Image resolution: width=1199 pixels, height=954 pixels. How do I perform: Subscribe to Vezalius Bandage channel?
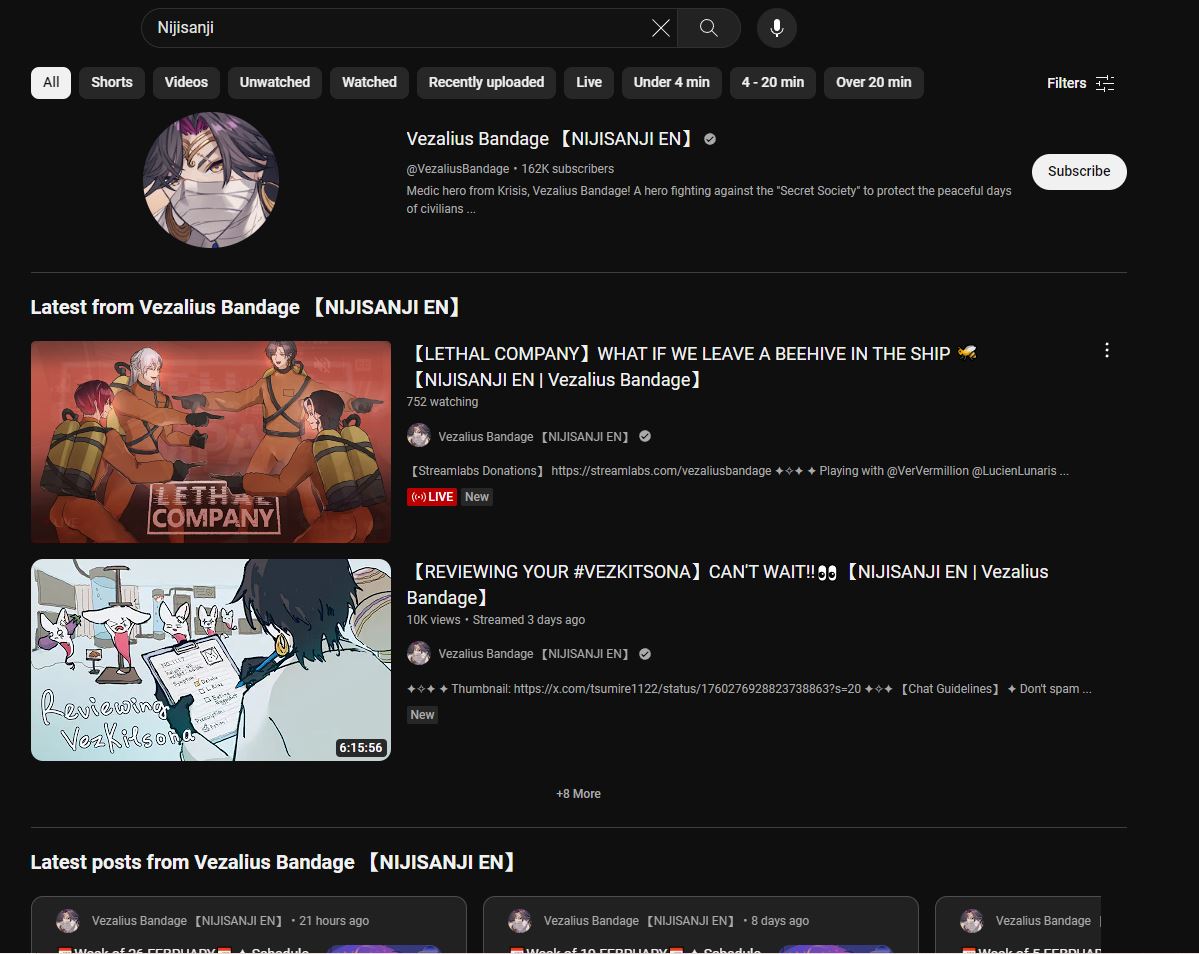(1079, 171)
